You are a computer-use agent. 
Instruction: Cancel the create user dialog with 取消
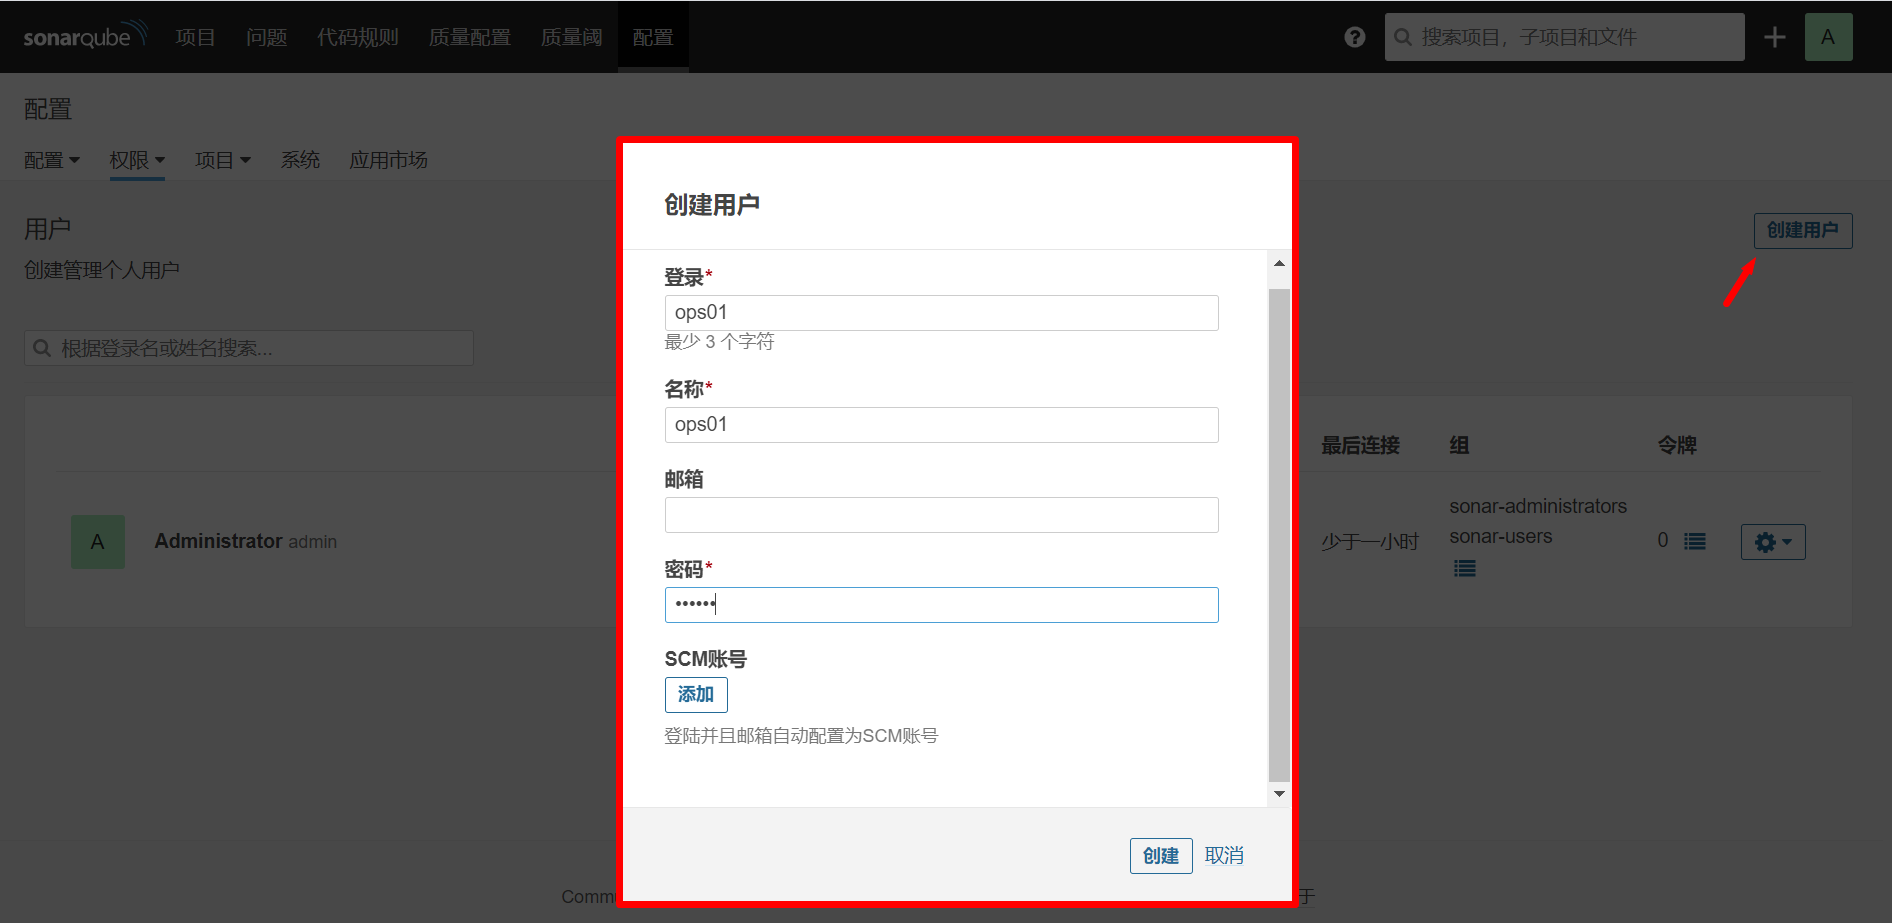pos(1224,856)
